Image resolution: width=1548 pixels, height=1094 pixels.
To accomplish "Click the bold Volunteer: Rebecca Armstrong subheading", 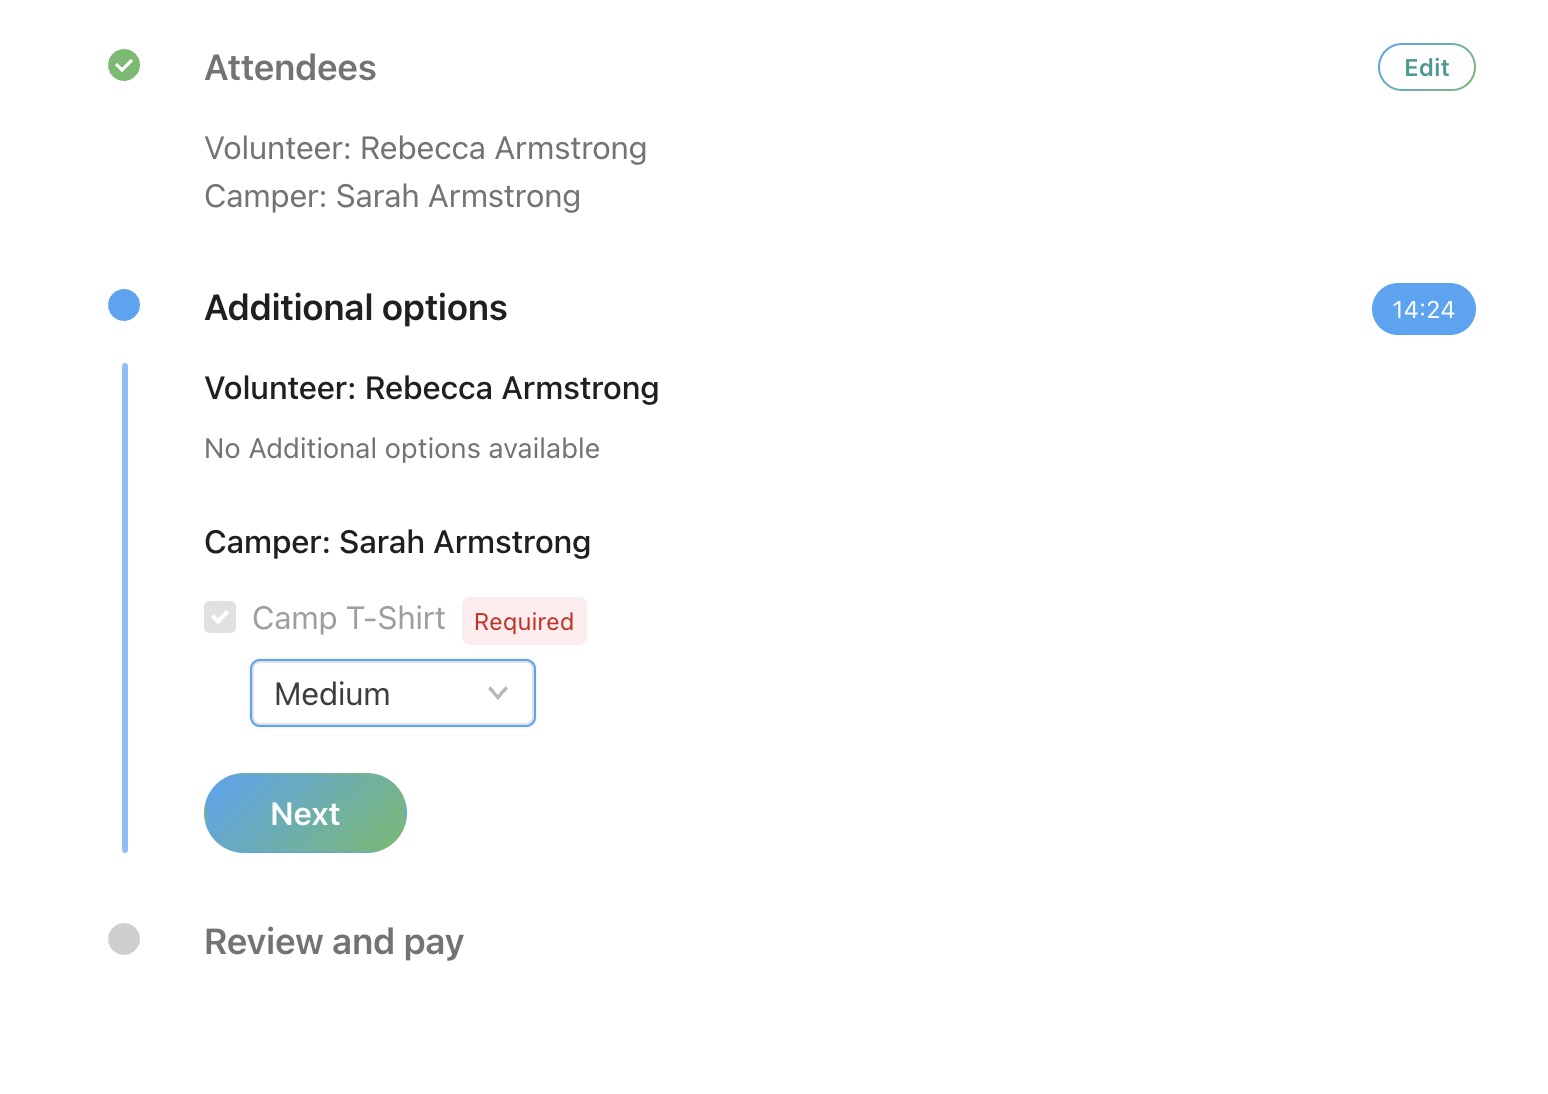I will coord(431,388).
